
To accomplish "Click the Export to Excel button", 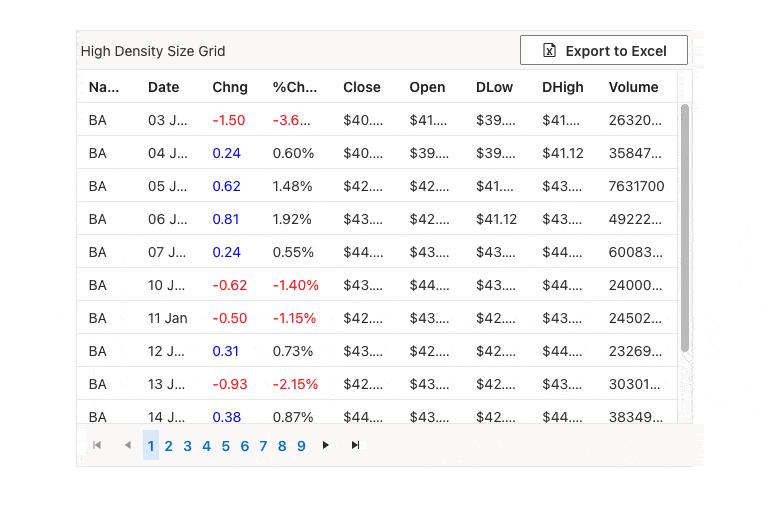I will coord(604,50).
